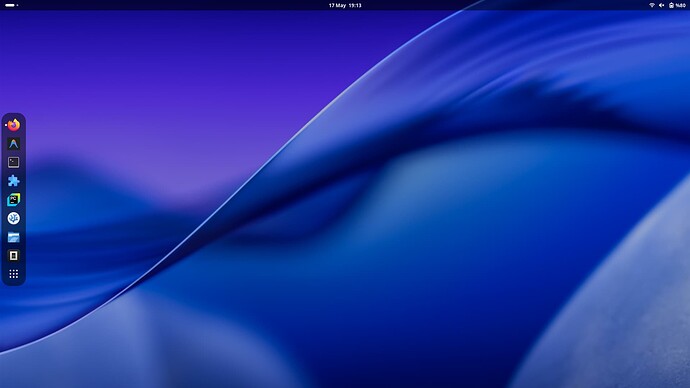This screenshot has width=690, height=388.
Task: Open the round white-and-blue tree icon app
Action: (x=14, y=218)
